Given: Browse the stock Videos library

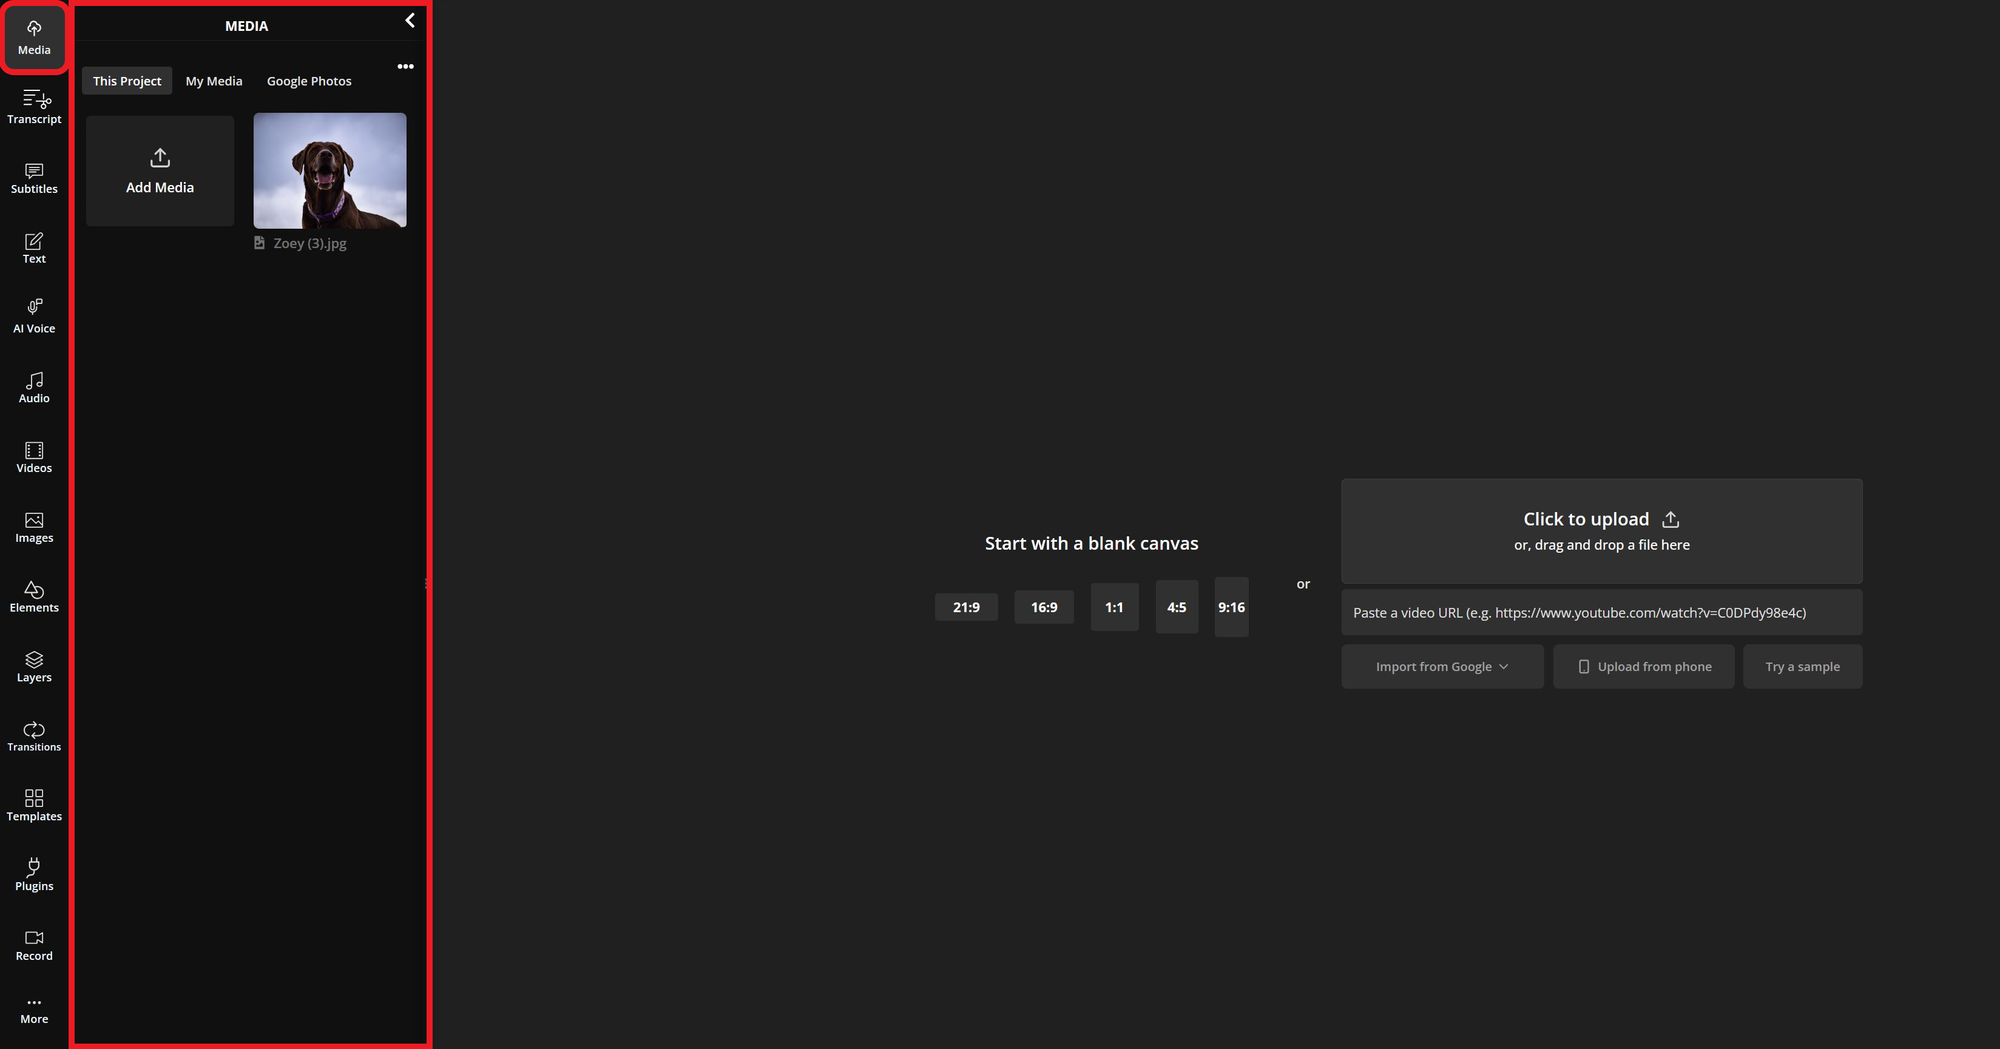Looking at the screenshot, I should click(34, 456).
